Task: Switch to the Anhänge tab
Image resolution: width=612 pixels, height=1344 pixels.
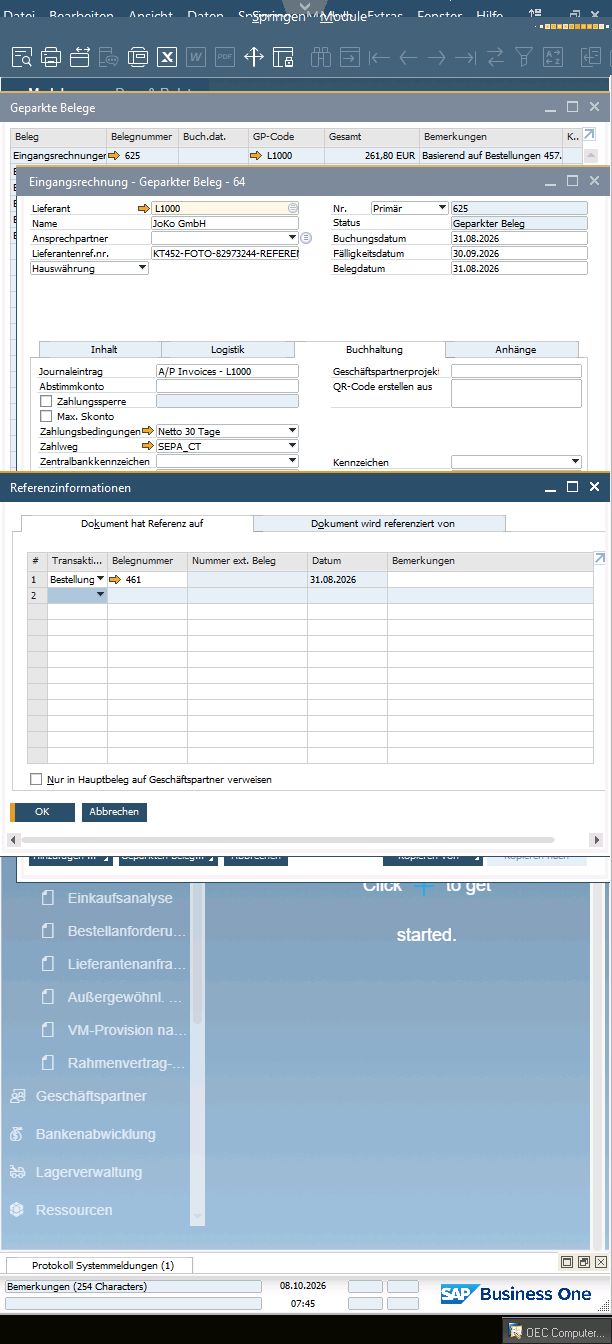Action: coord(516,349)
